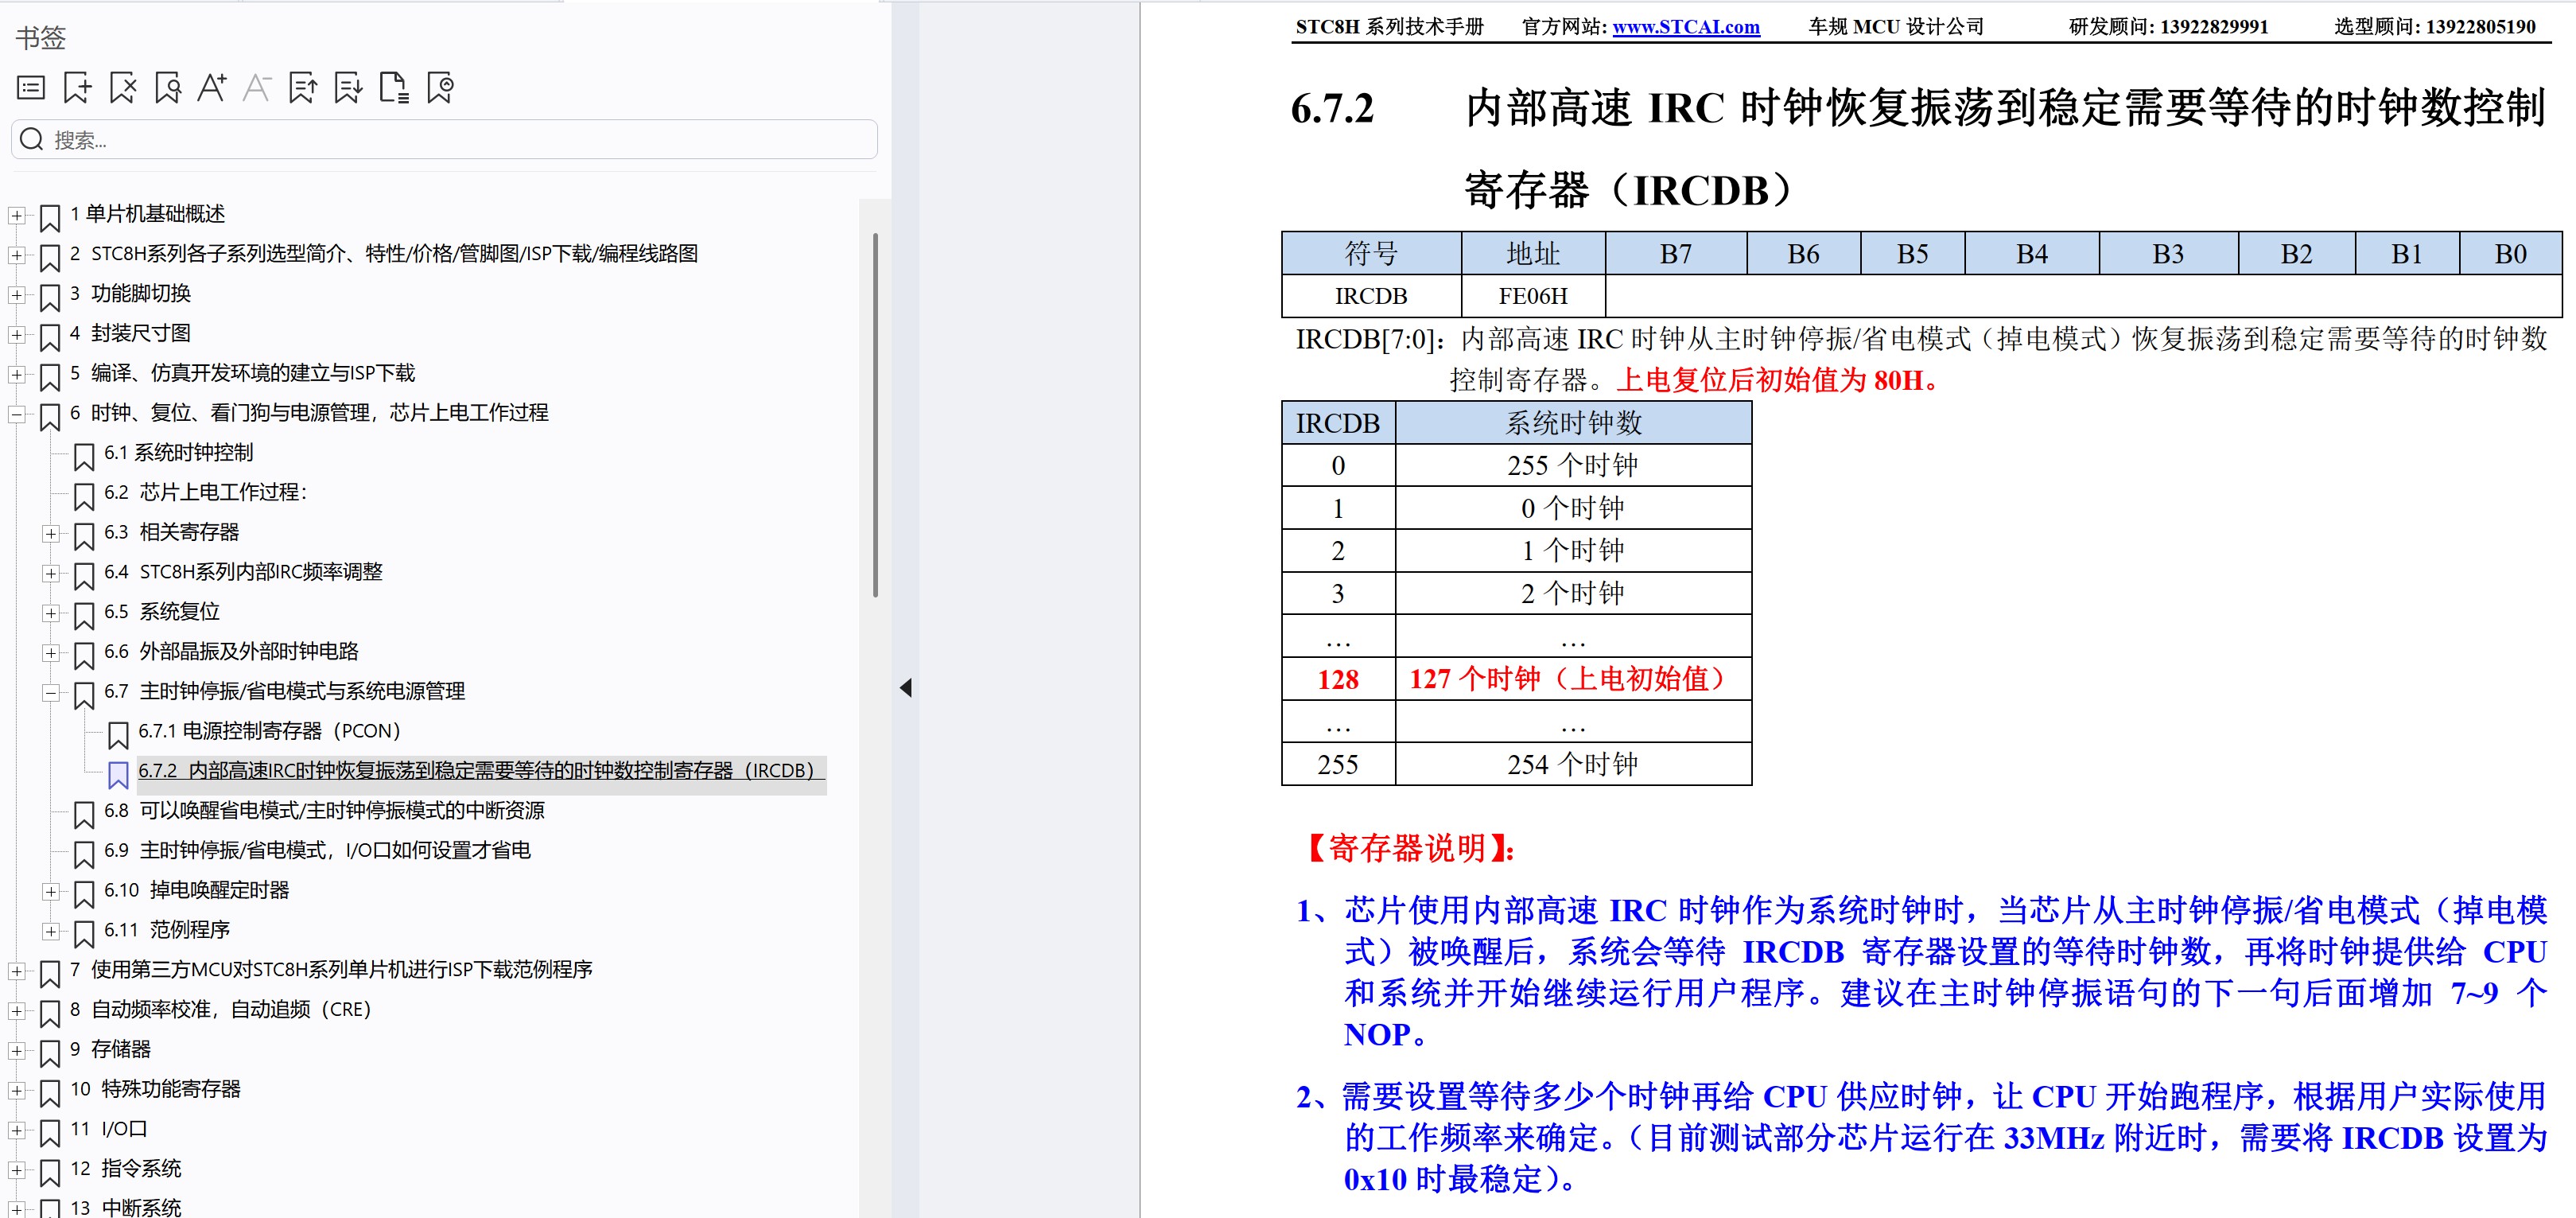Click the 255 个时钟 table cell
The height and width of the screenshot is (1218, 2576).
coord(1573,465)
